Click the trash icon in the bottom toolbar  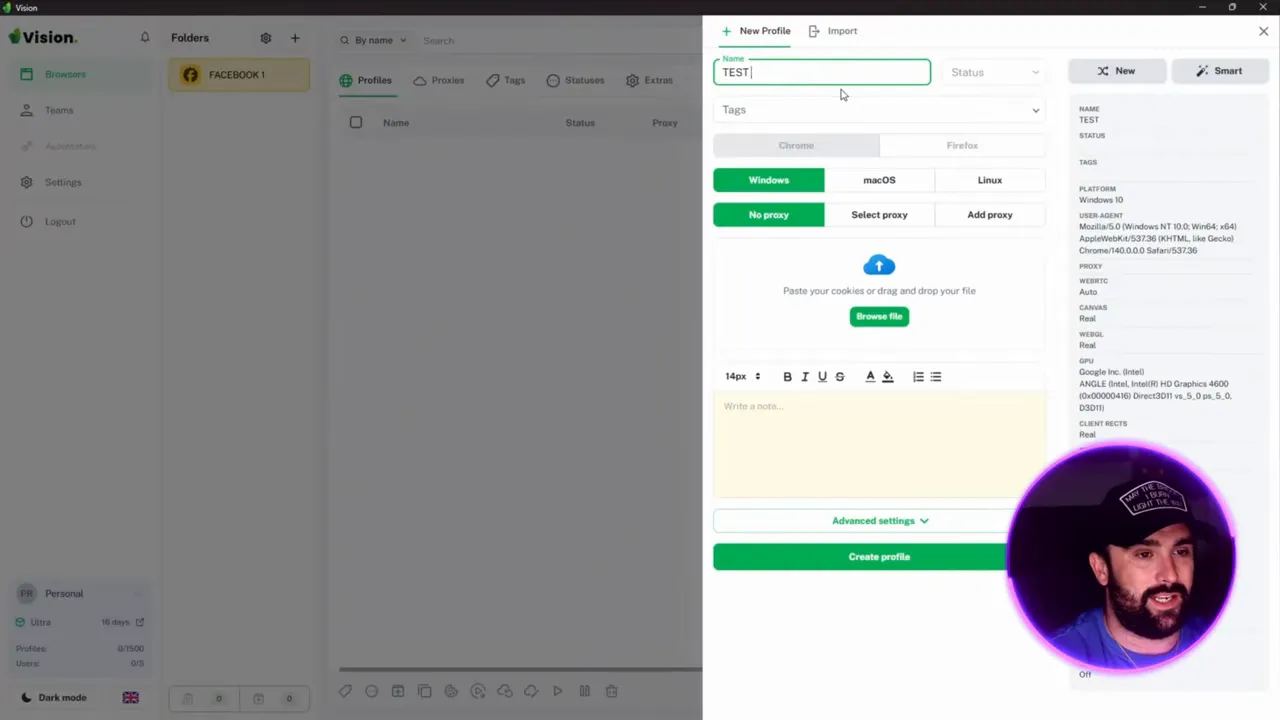[611, 691]
